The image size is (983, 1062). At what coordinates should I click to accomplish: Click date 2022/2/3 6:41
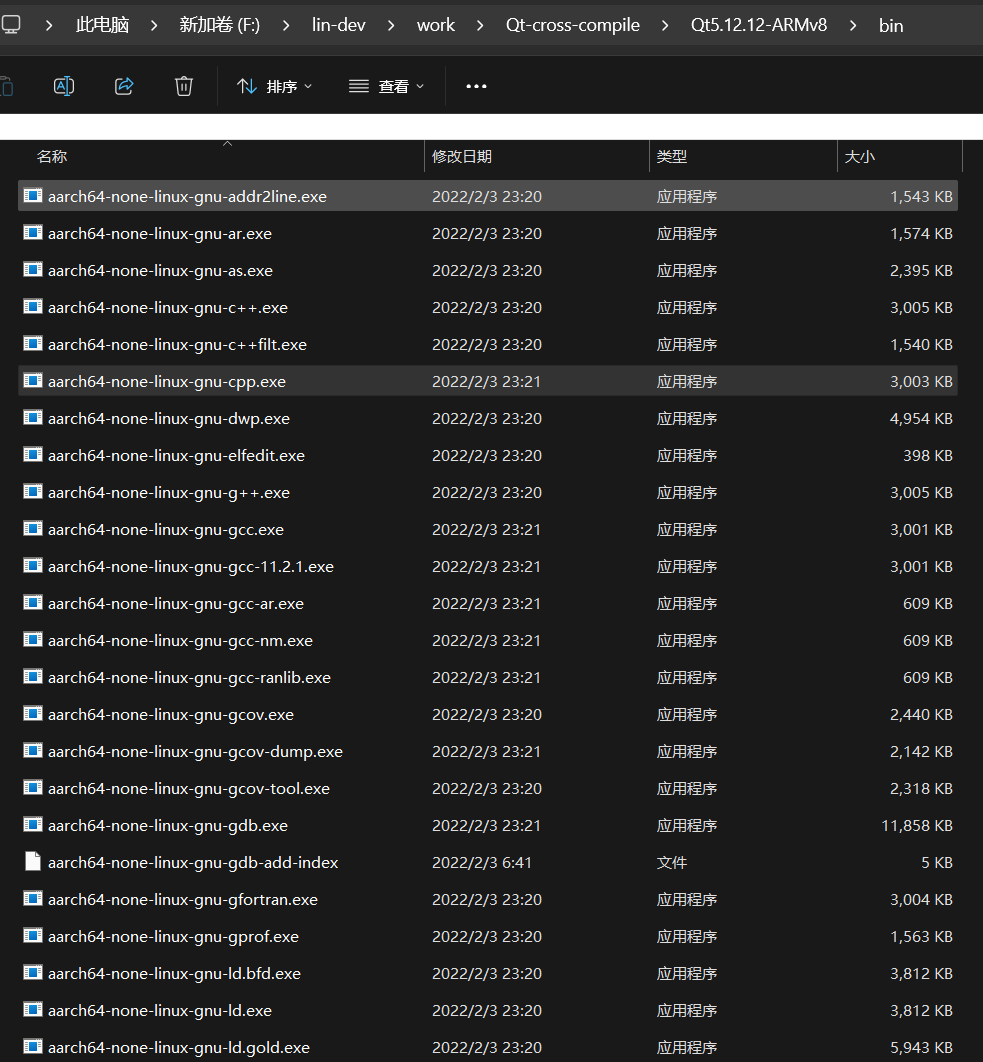482,863
